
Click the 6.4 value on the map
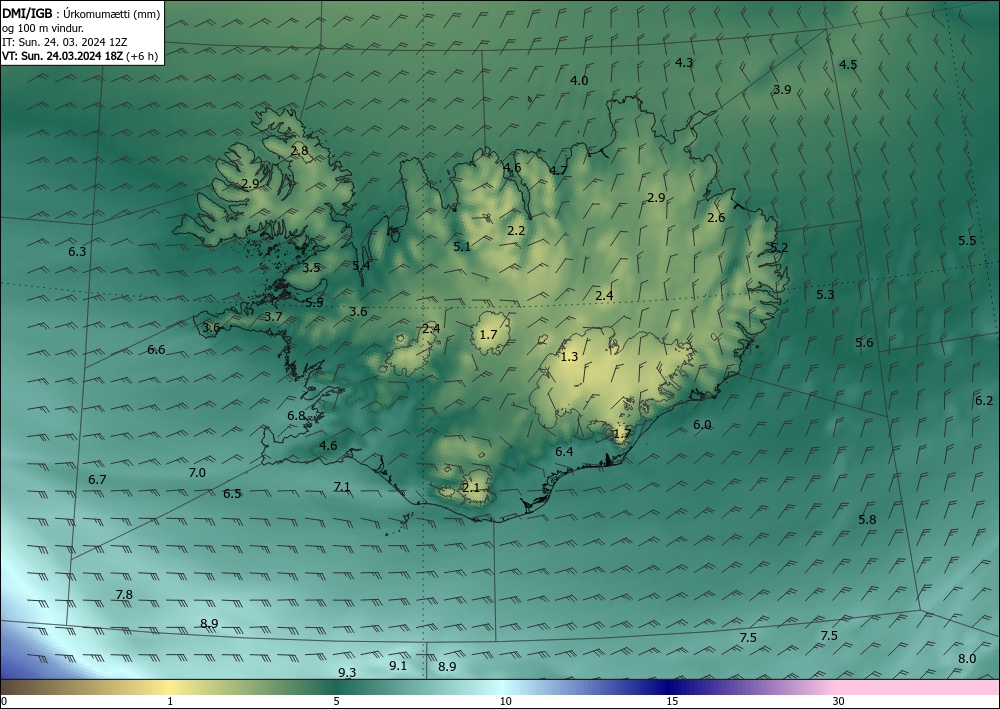tap(564, 451)
